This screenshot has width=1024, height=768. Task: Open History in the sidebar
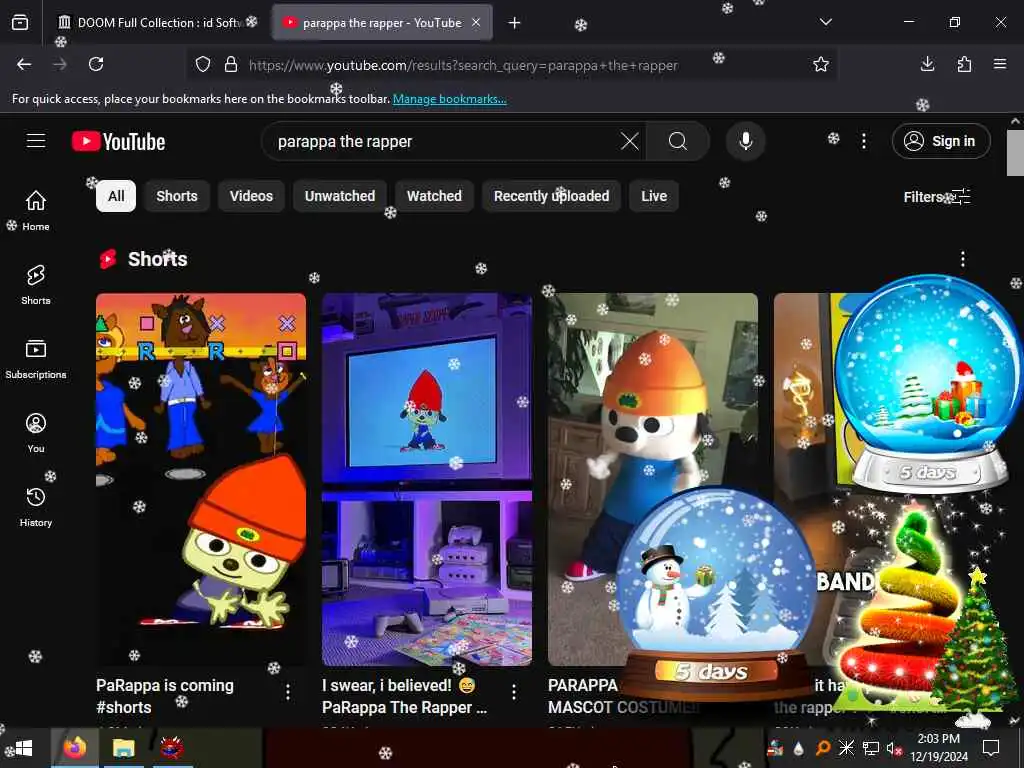(36, 506)
